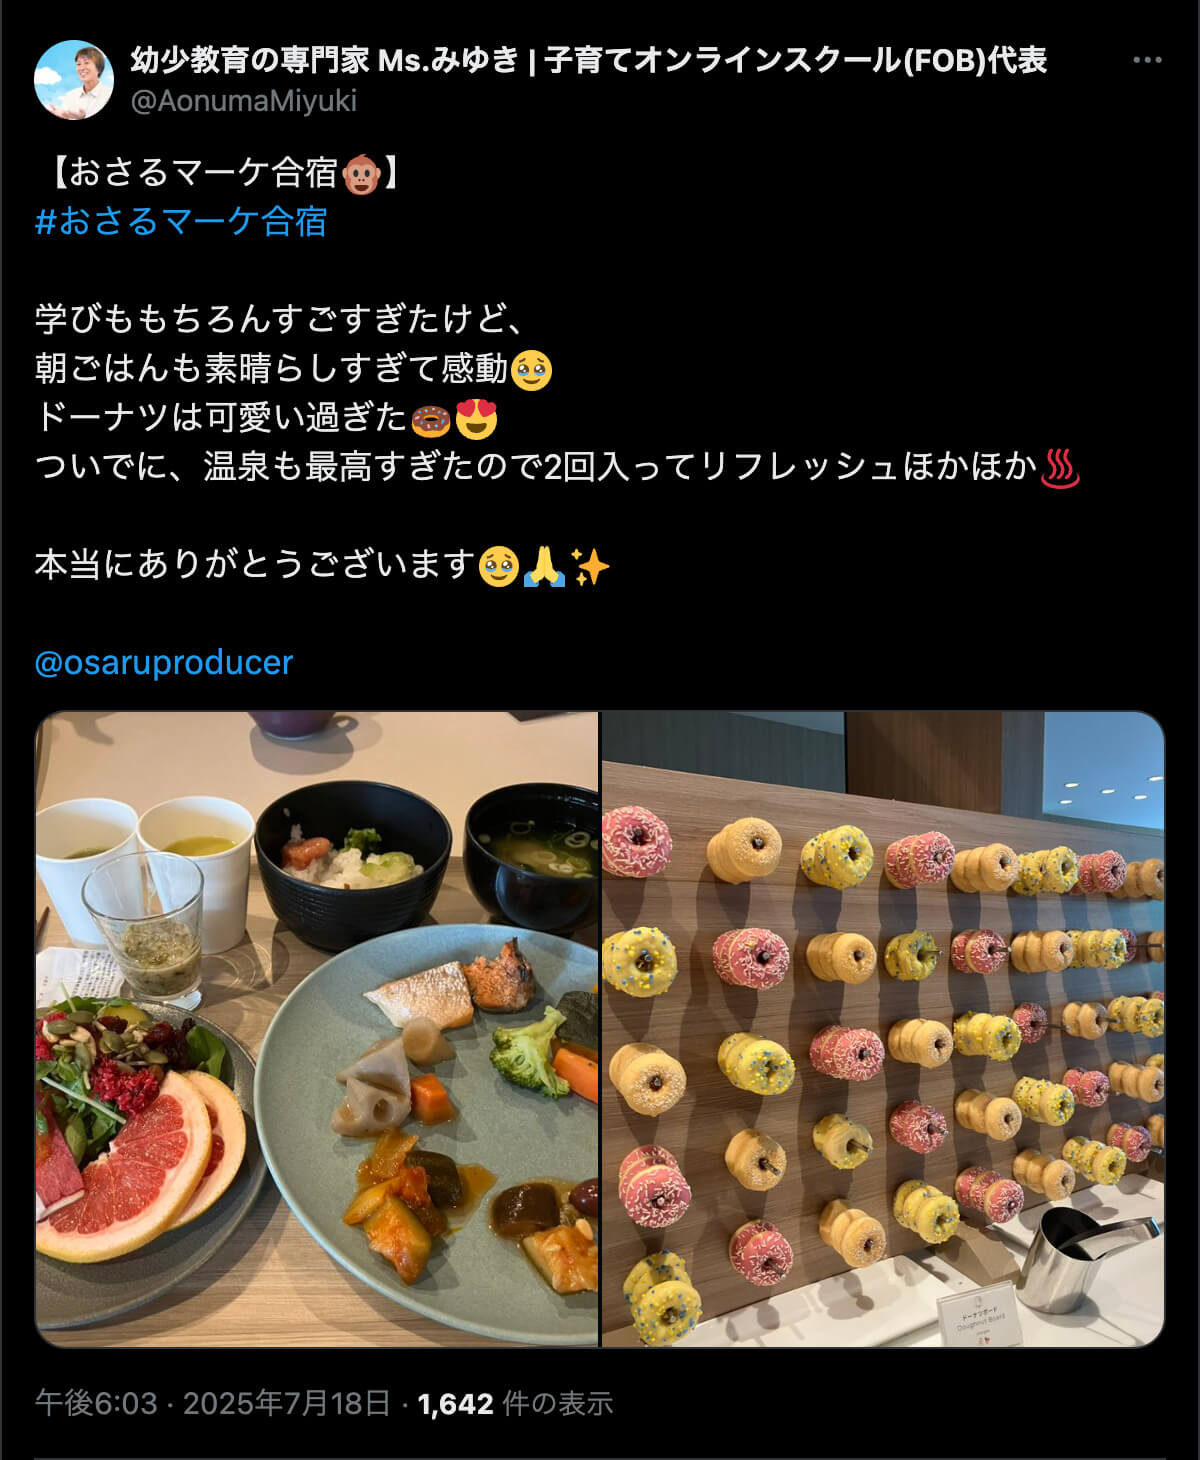The image size is (1200, 1460).
Task: Click the heart-eyes emoji
Action: click(476, 419)
